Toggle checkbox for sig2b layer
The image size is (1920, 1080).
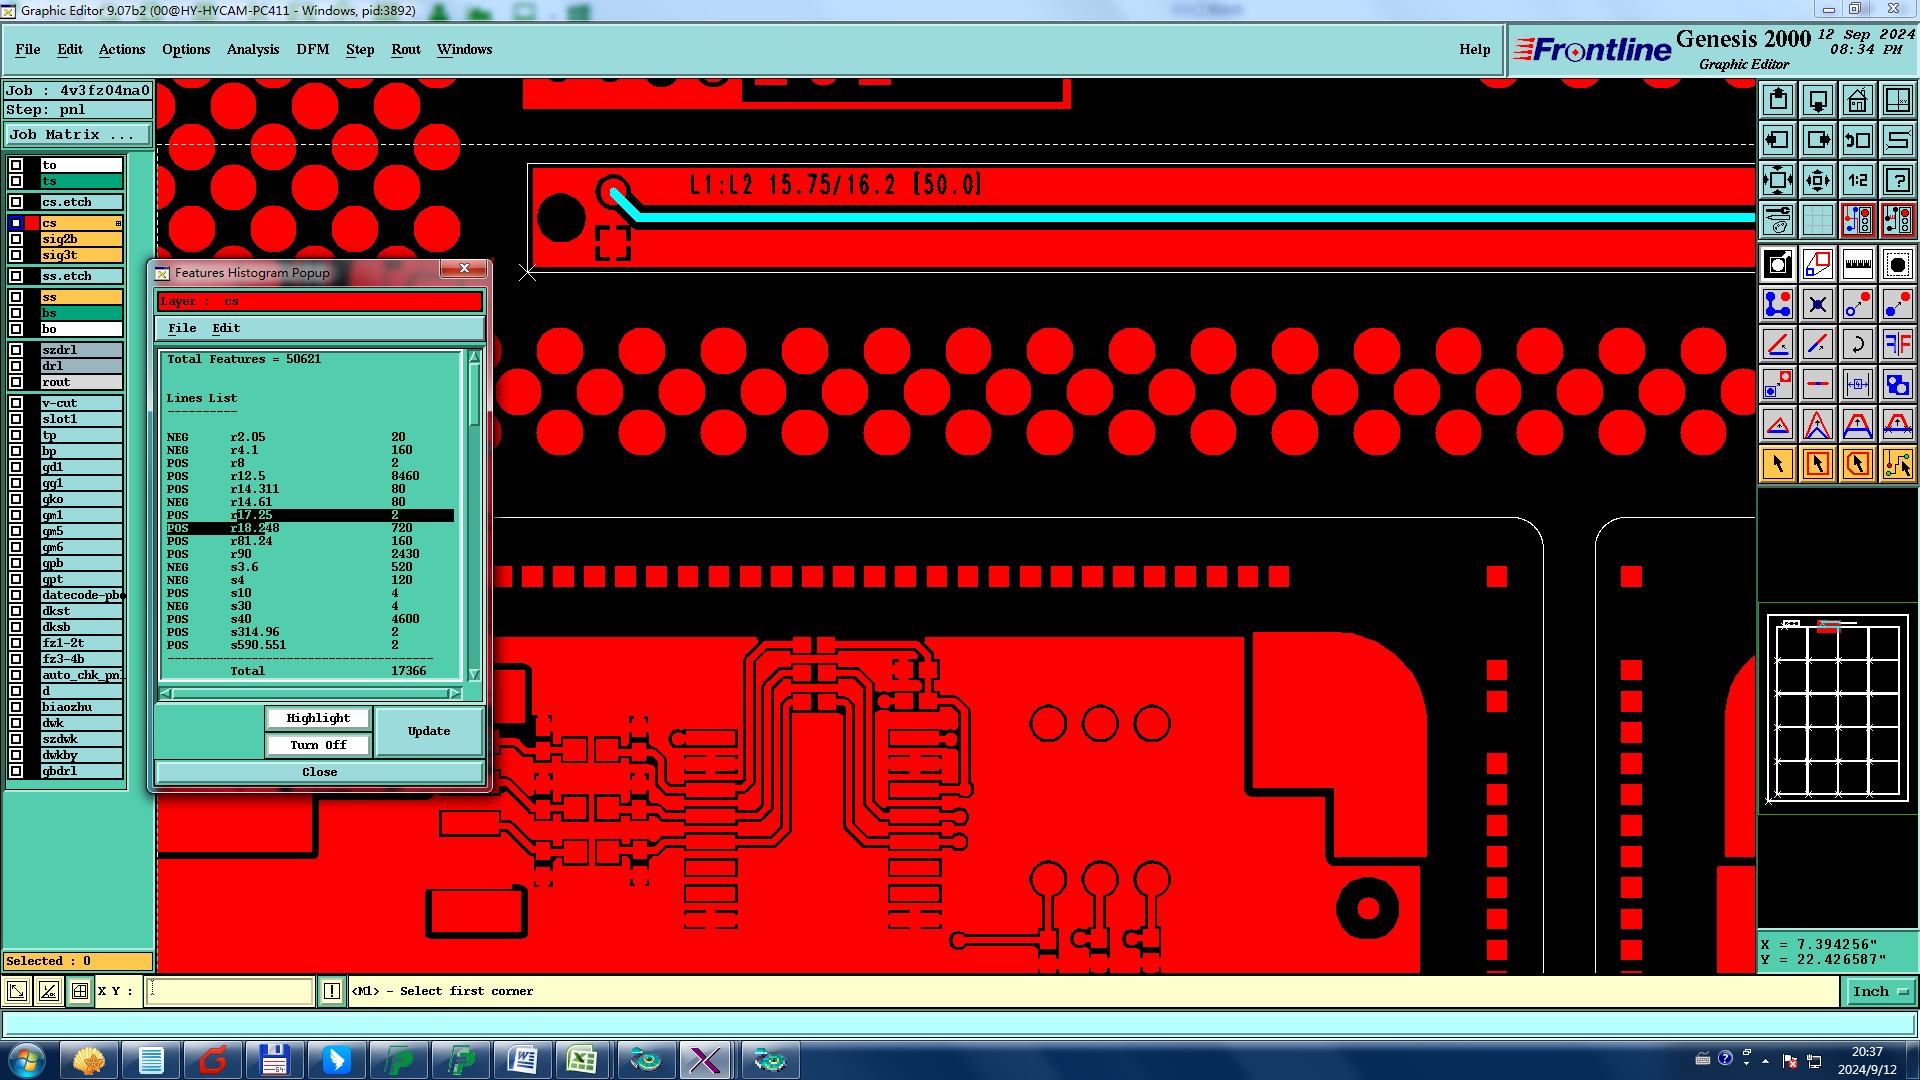pyautogui.click(x=16, y=239)
